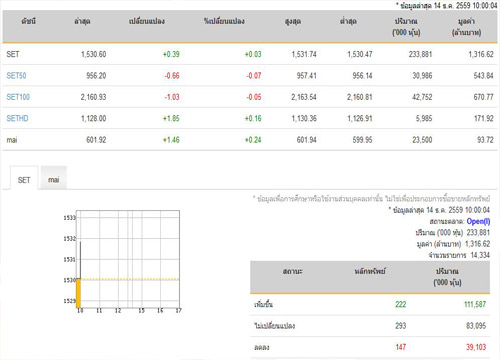Click the mai percent change +0.24

coord(253,140)
